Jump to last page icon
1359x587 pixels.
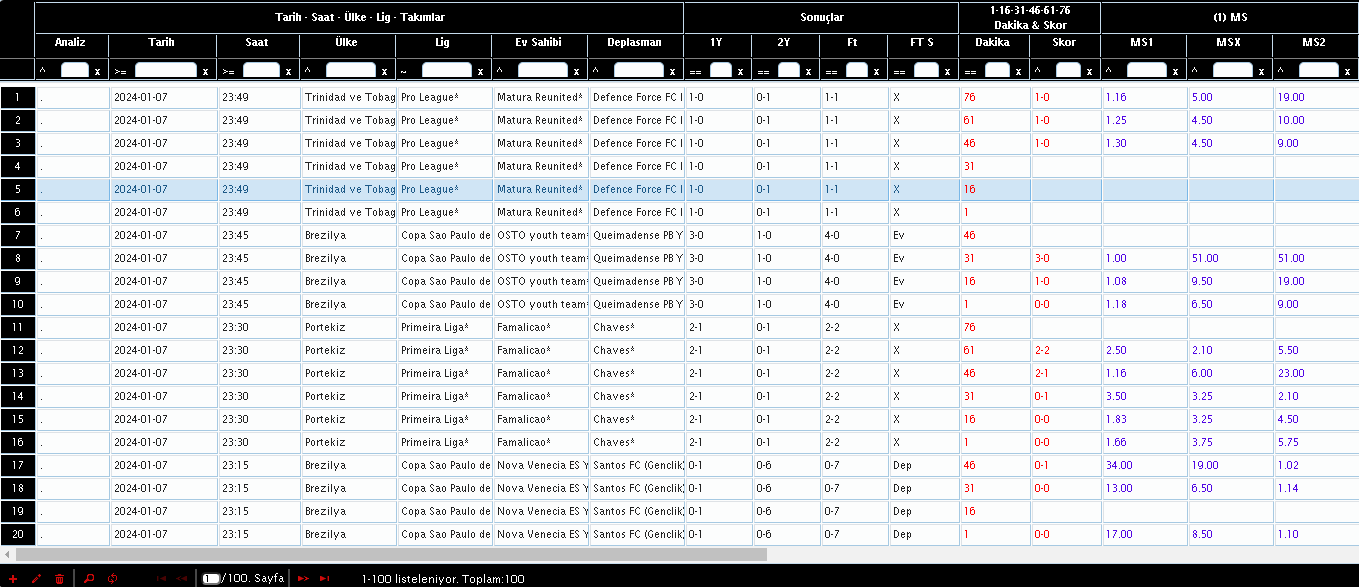coord(325,578)
